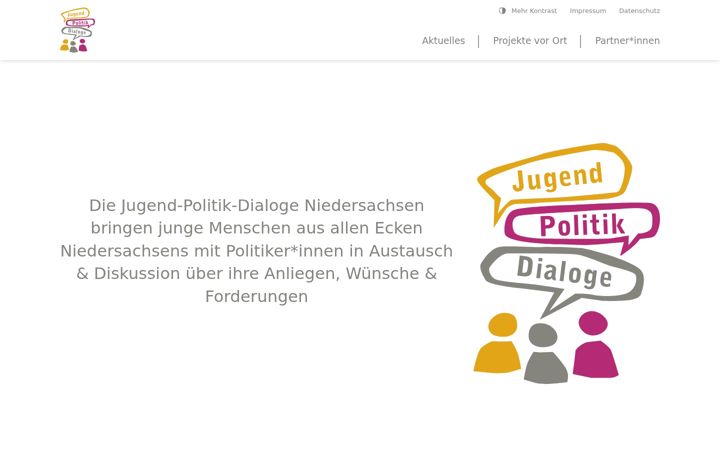Go to the Aktuelles menu item

[443, 40]
